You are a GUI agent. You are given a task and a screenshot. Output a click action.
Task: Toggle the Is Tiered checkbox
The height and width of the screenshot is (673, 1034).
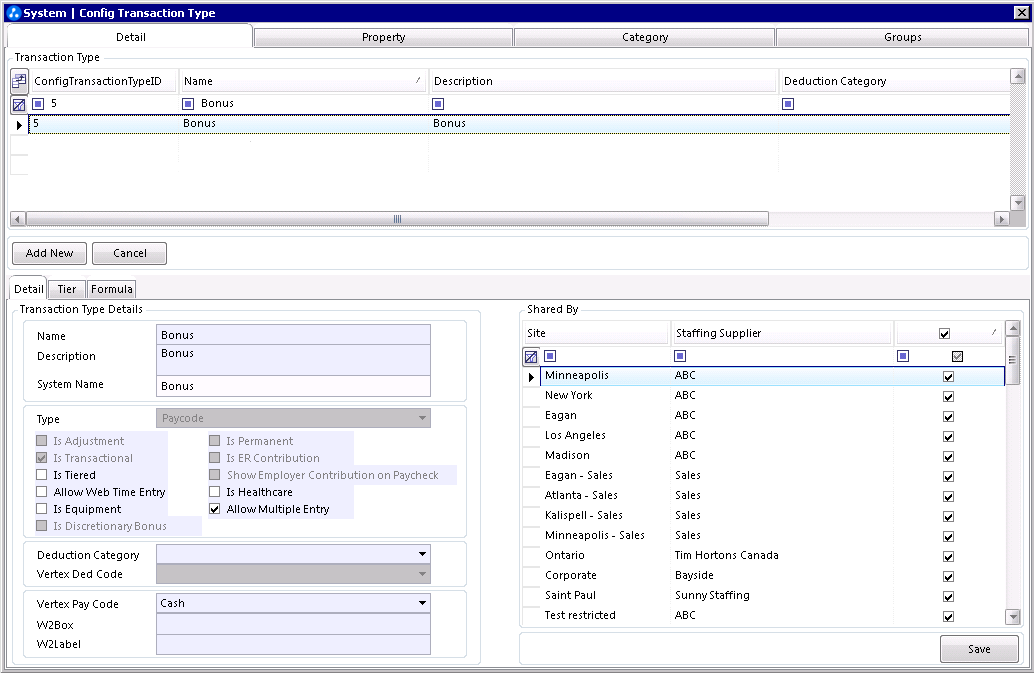click(x=42, y=475)
